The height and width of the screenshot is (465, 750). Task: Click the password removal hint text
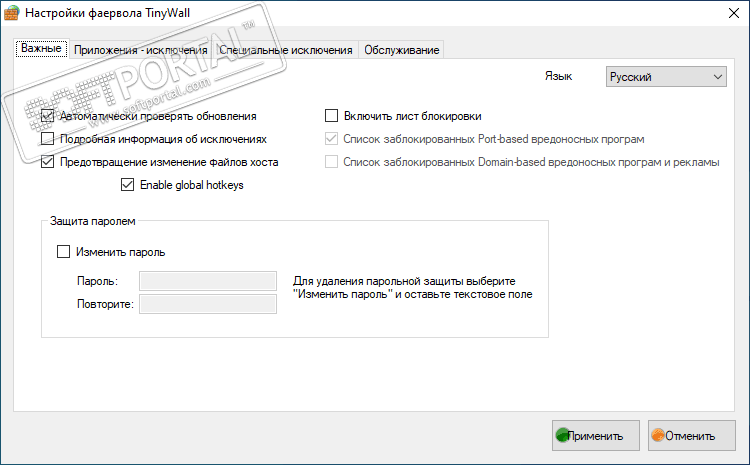point(412,288)
